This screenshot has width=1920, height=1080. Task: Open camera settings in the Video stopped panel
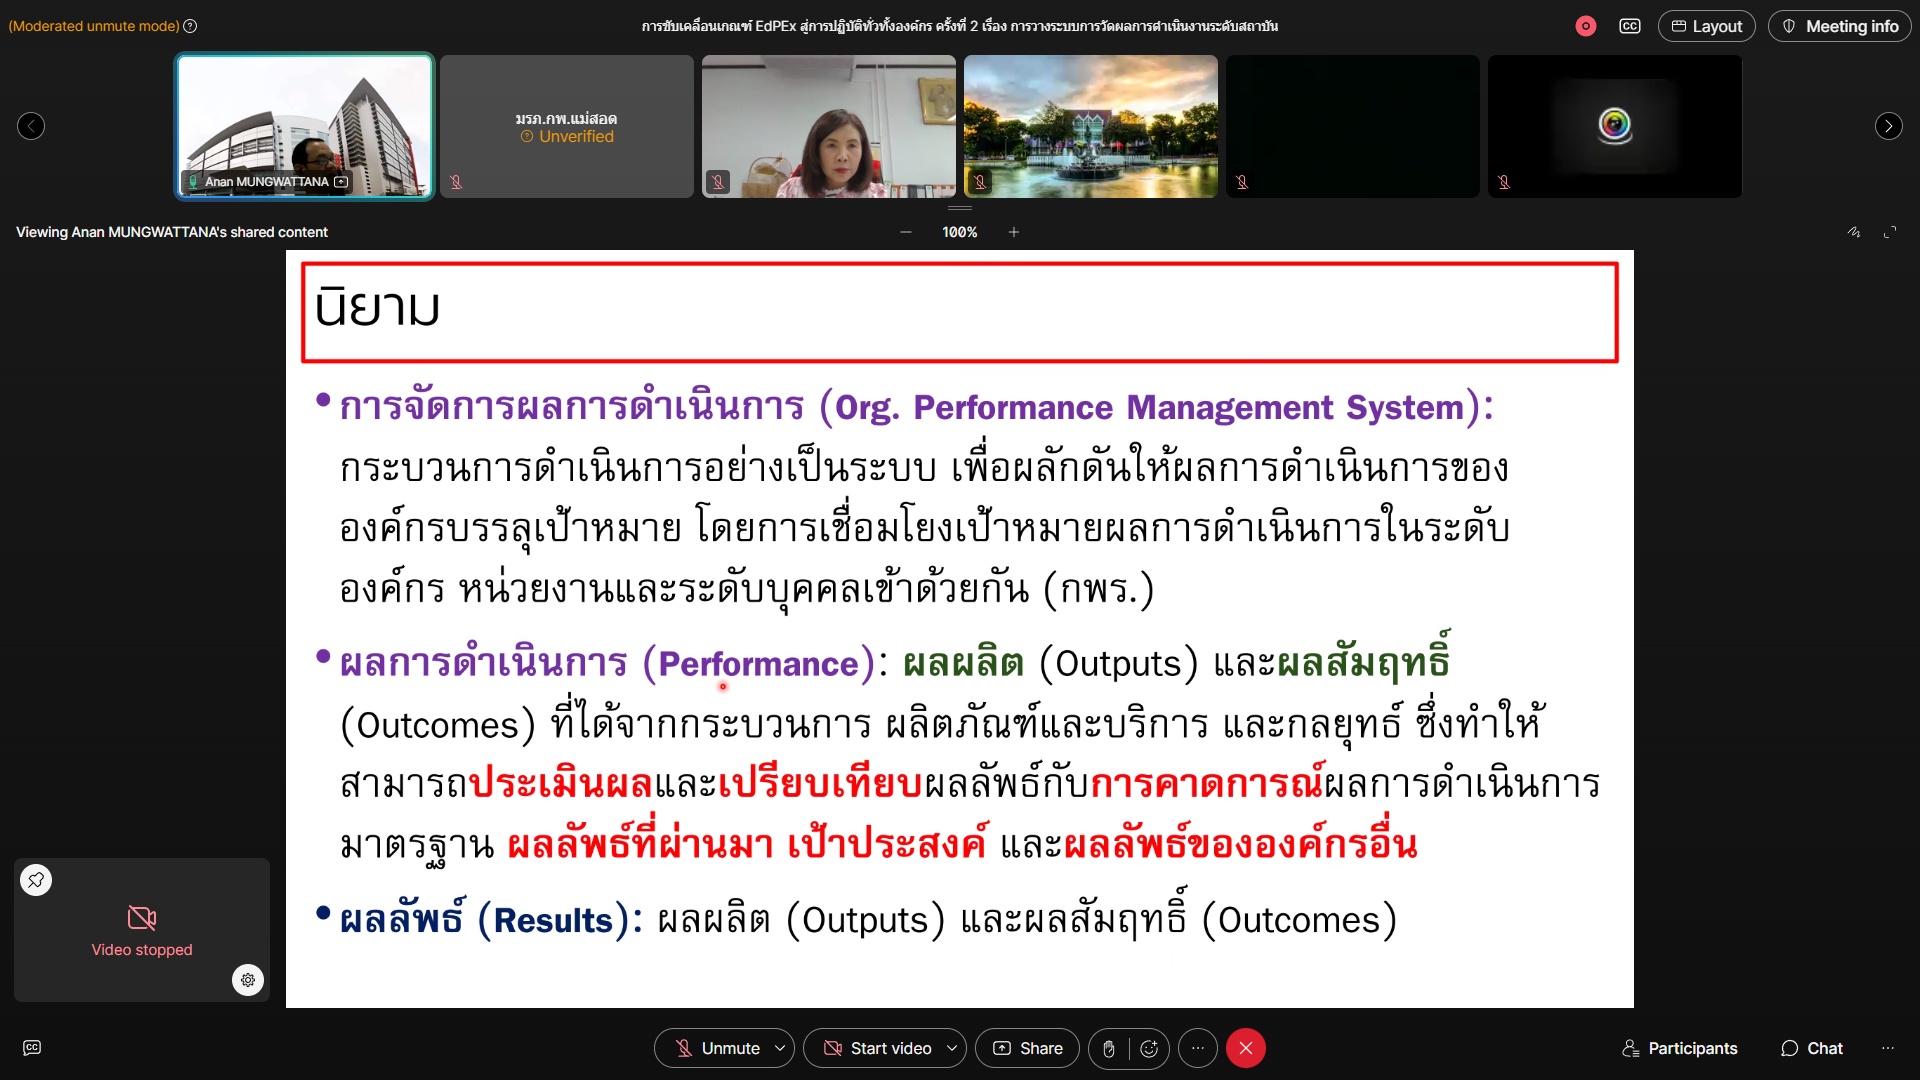tap(248, 980)
